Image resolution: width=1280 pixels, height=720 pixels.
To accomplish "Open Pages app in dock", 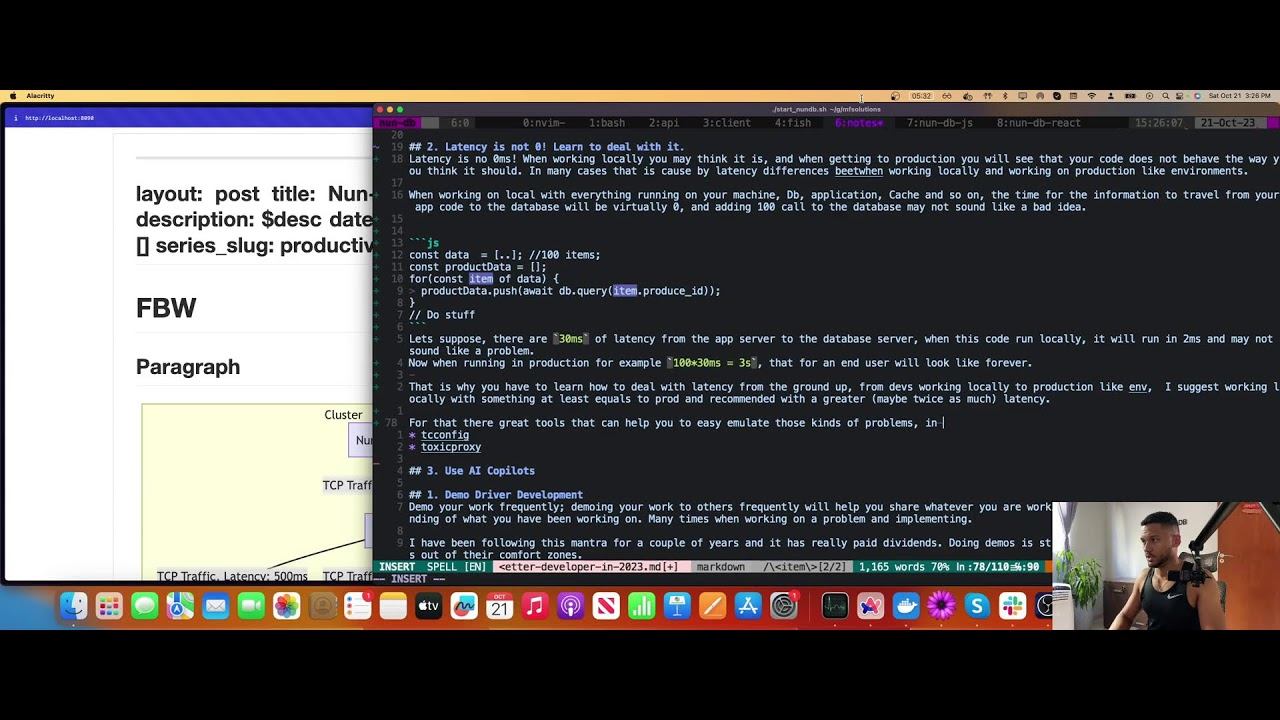I will 712,606.
